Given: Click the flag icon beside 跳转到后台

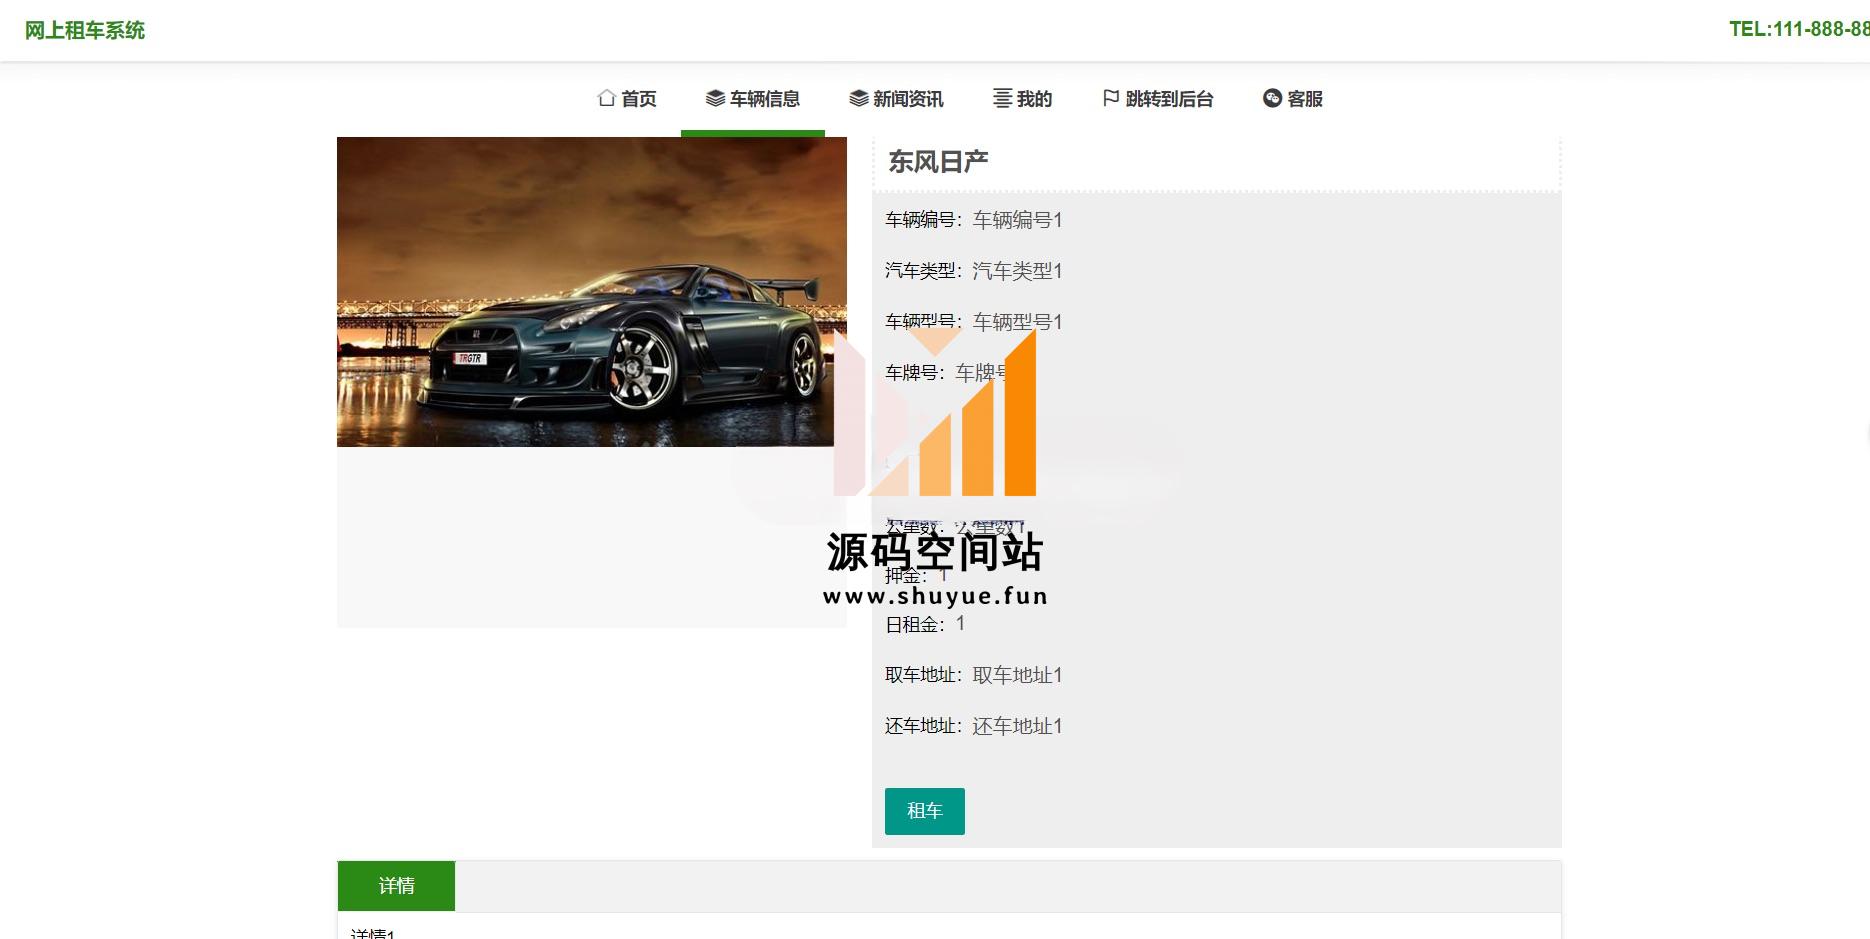Looking at the screenshot, I should pos(1110,98).
